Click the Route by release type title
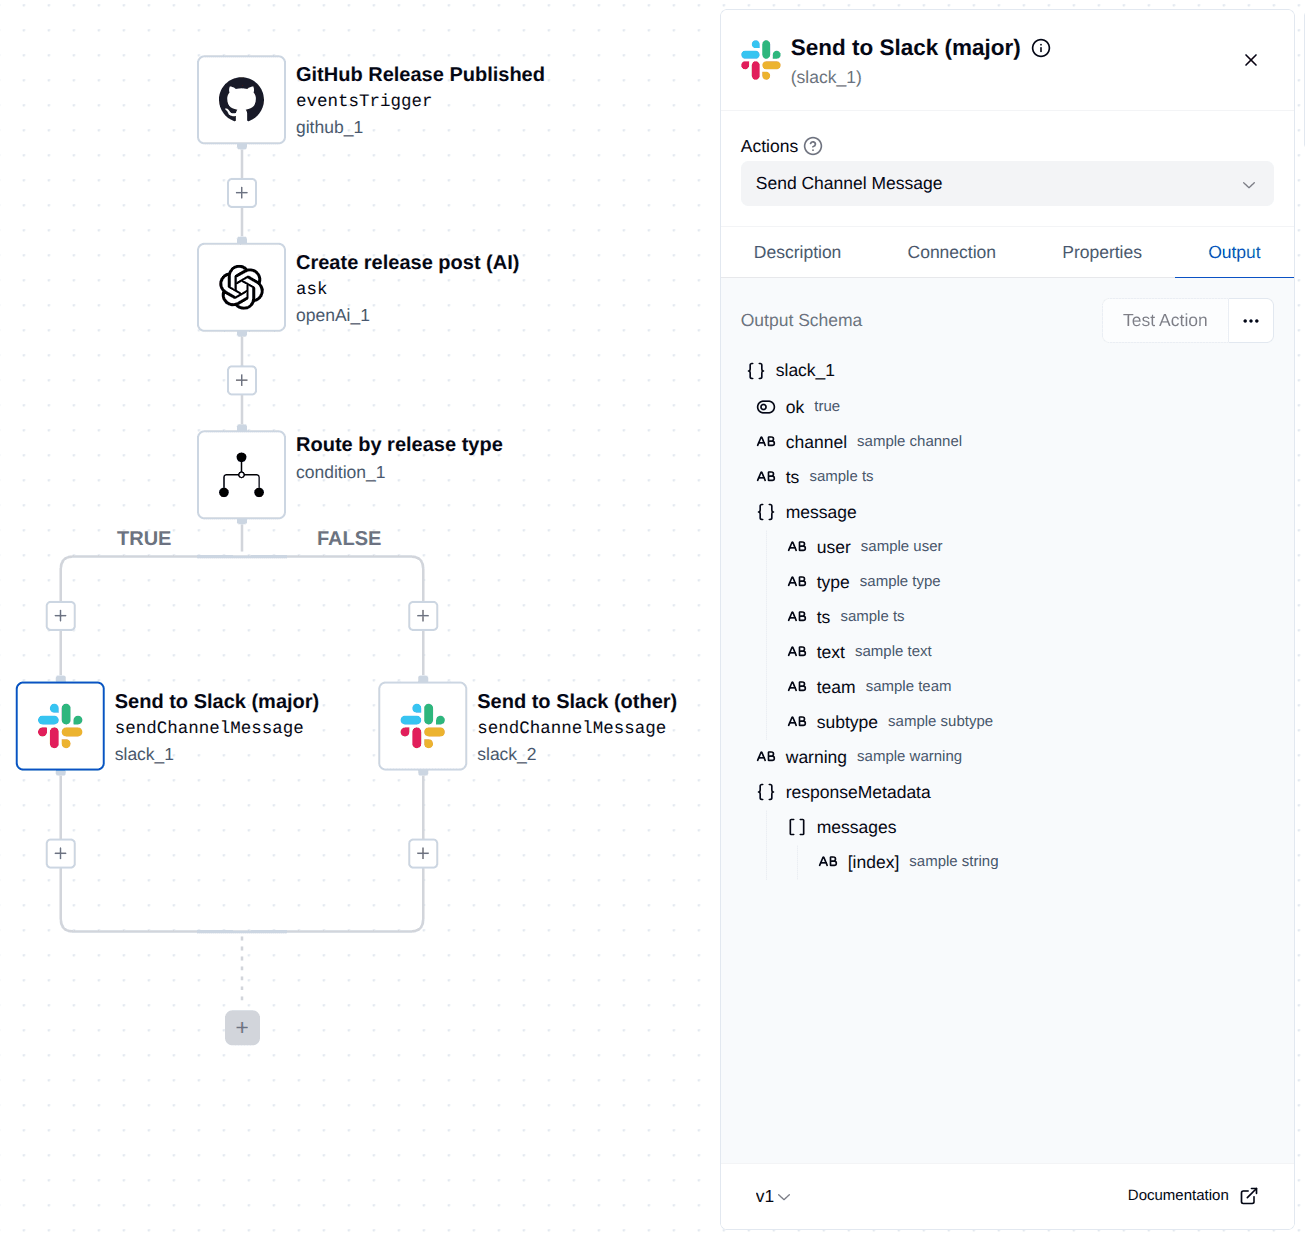Screen dimensions: 1305x1241 tap(399, 445)
